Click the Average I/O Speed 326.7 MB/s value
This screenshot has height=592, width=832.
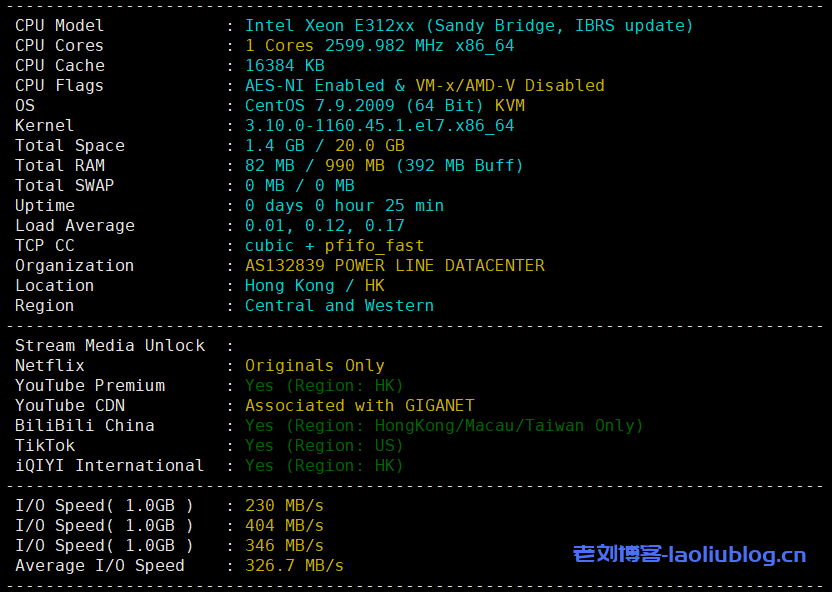coord(294,566)
